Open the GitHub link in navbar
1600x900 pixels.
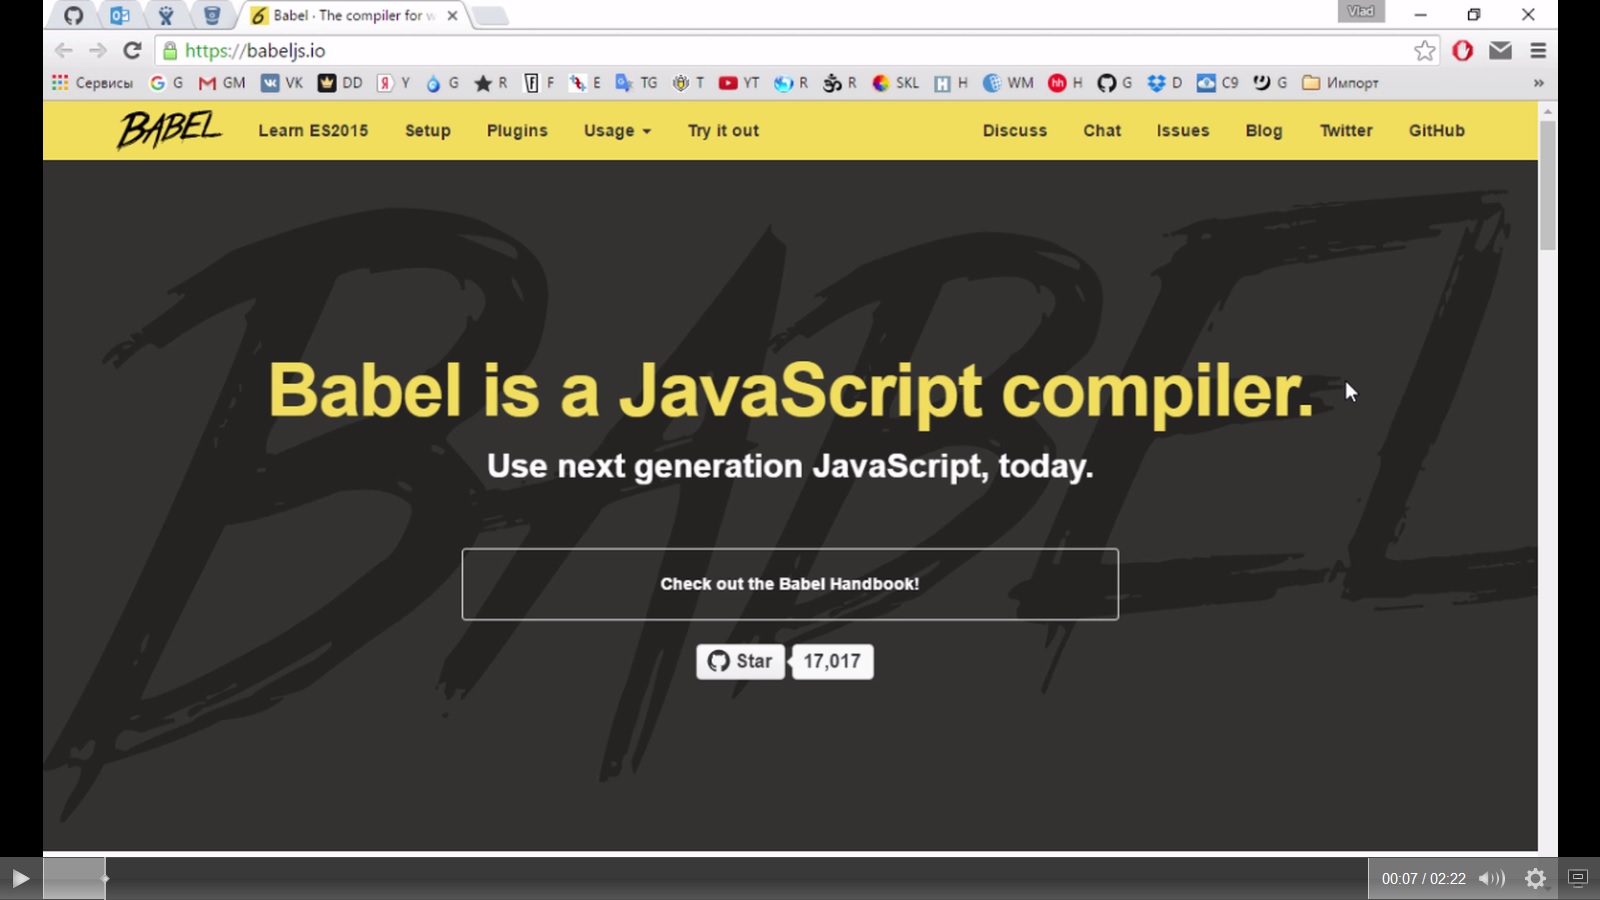click(x=1437, y=131)
